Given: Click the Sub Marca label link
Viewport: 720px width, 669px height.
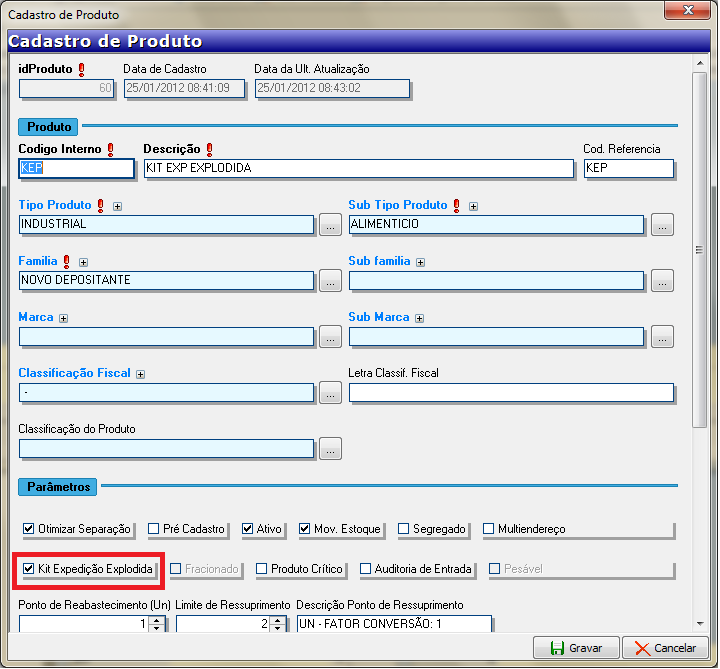Looking at the screenshot, I should (379, 317).
